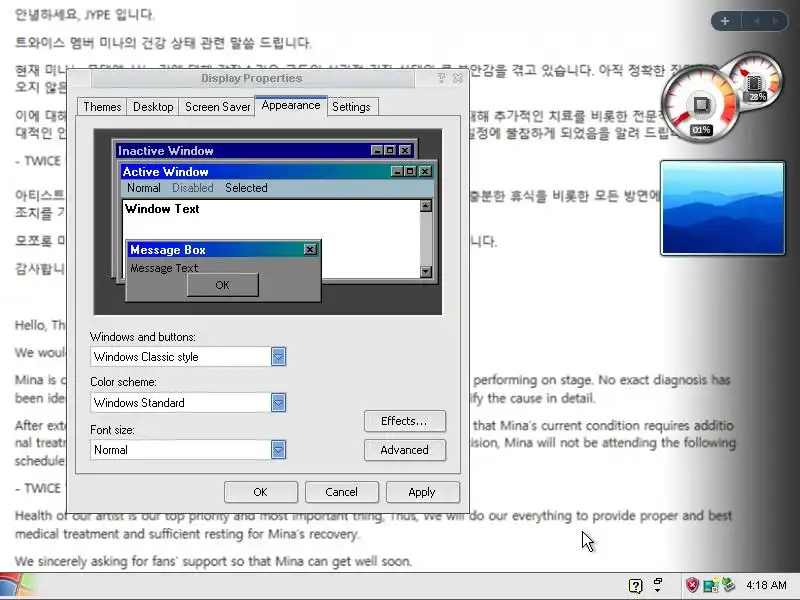Select the Appearance tab
The height and width of the screenshot is (600, 800).
(291, 106)
